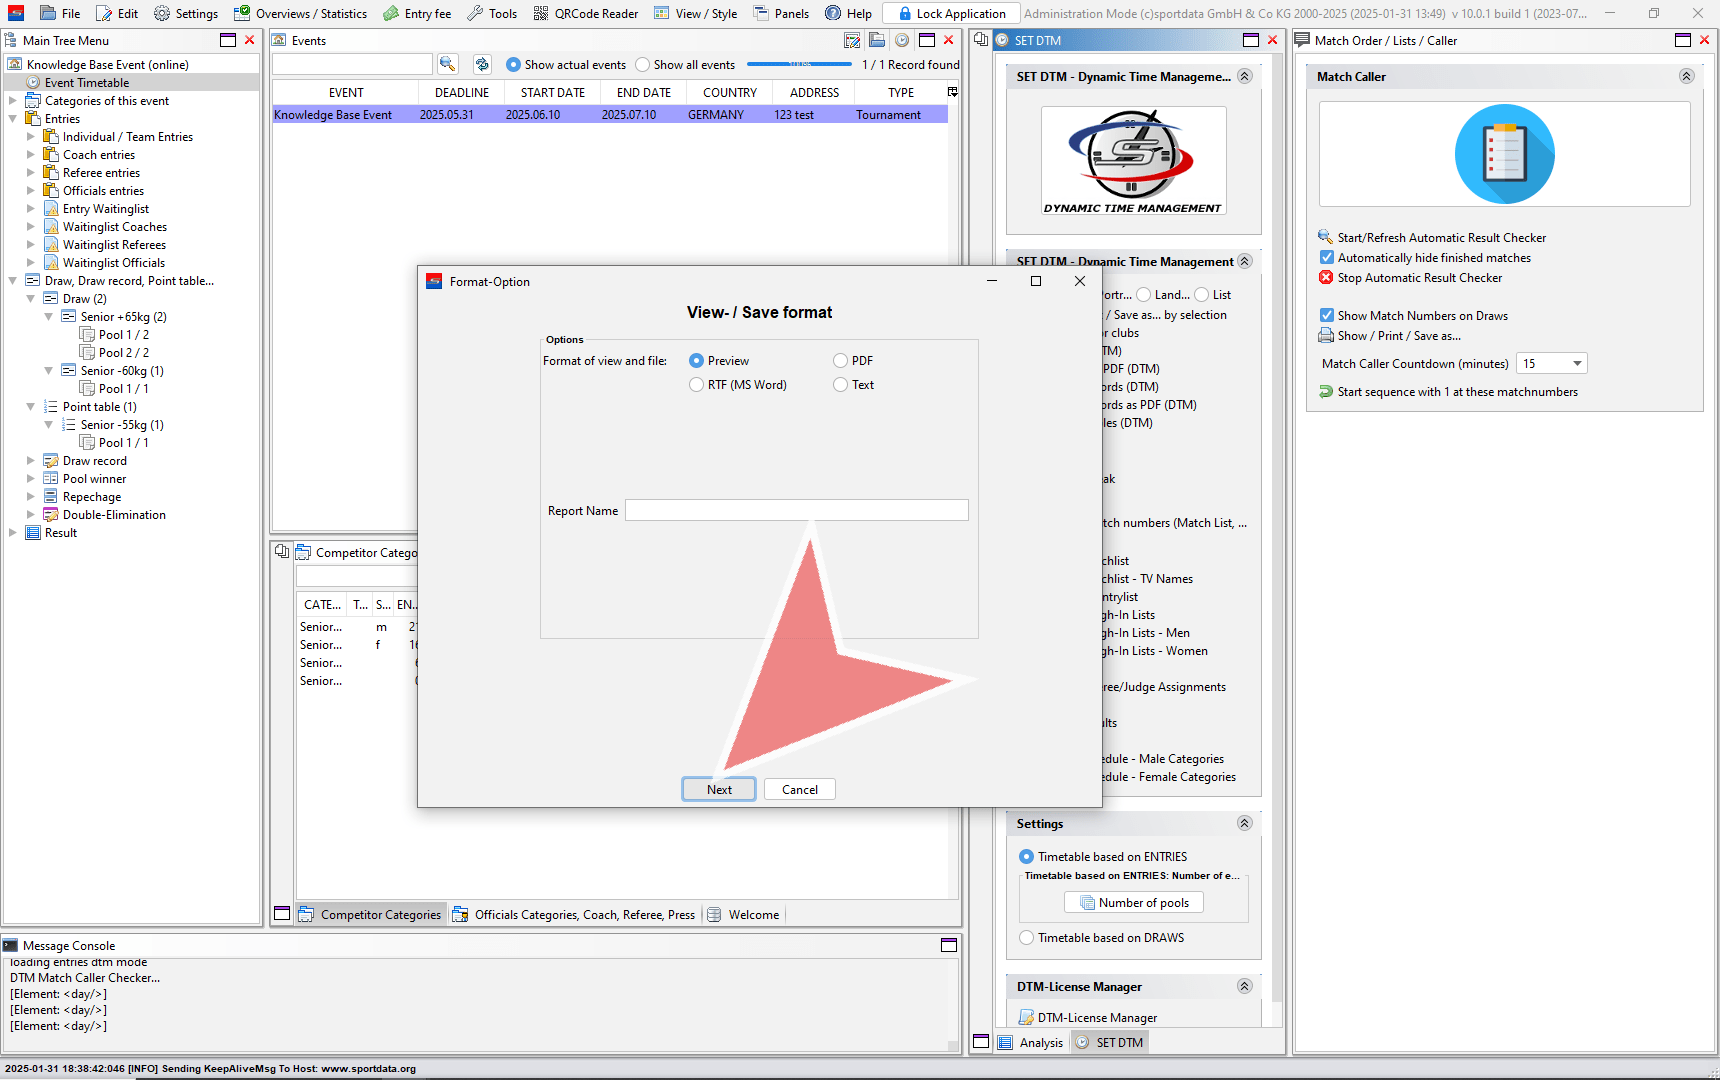
Task: Click the Report Name text field
Action: tap(796, 511)
